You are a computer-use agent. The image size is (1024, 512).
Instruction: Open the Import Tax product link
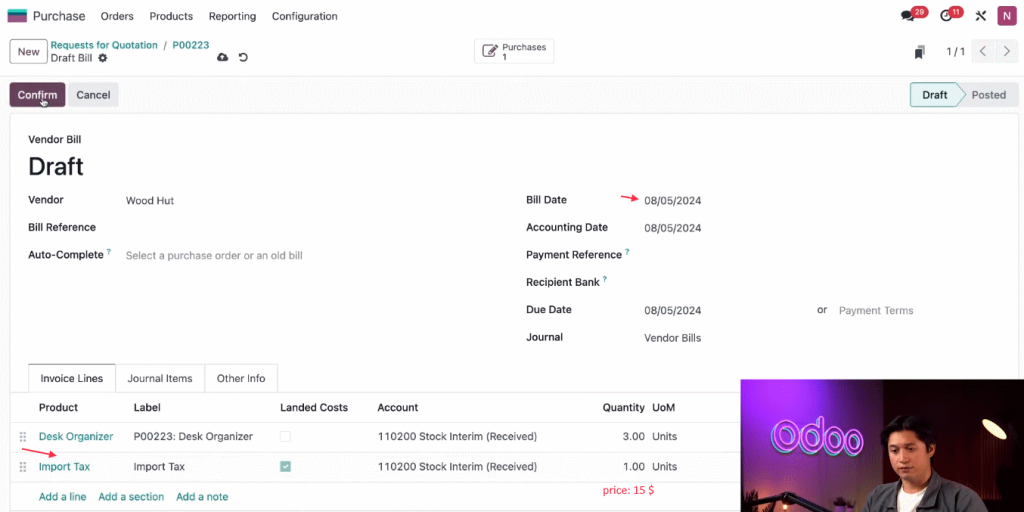(64, 467)
